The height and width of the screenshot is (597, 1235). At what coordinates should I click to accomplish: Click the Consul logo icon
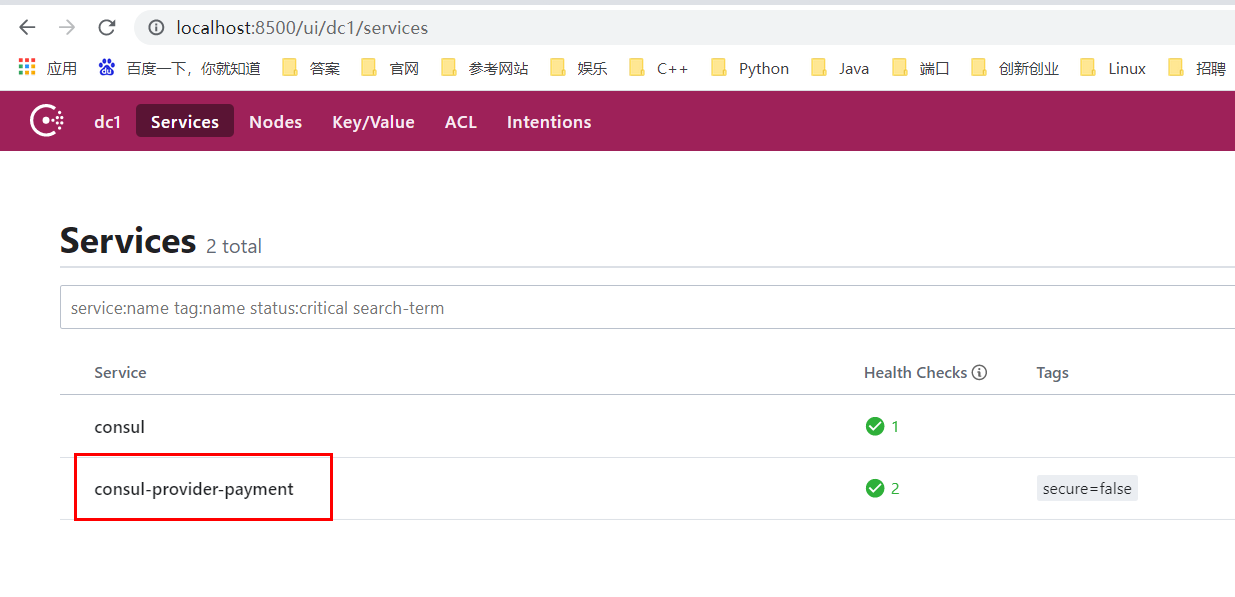click(x=47, y=121)
